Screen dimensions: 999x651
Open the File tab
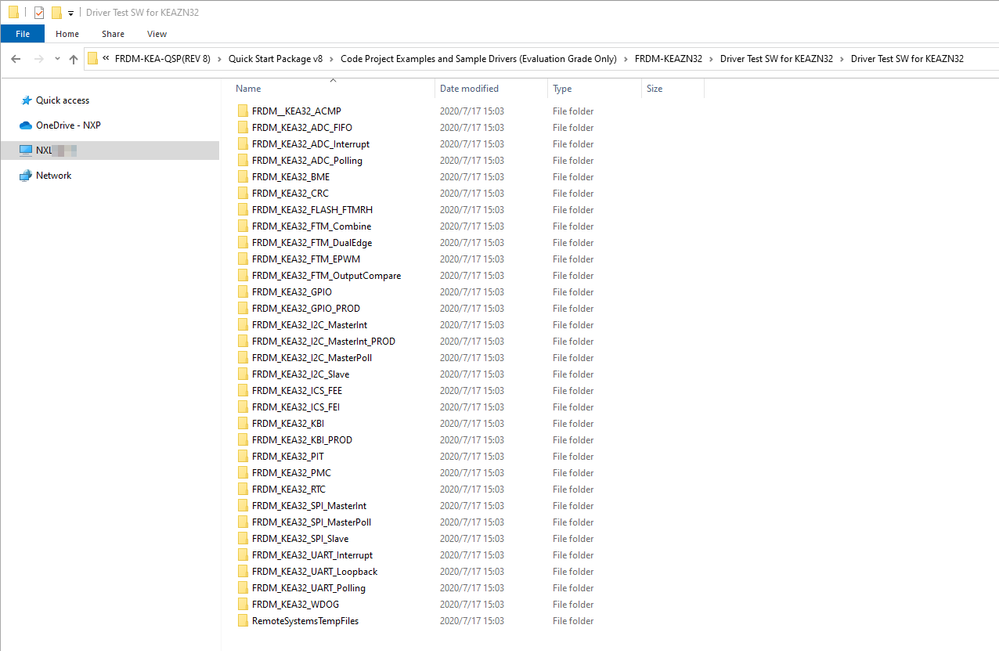22,34
